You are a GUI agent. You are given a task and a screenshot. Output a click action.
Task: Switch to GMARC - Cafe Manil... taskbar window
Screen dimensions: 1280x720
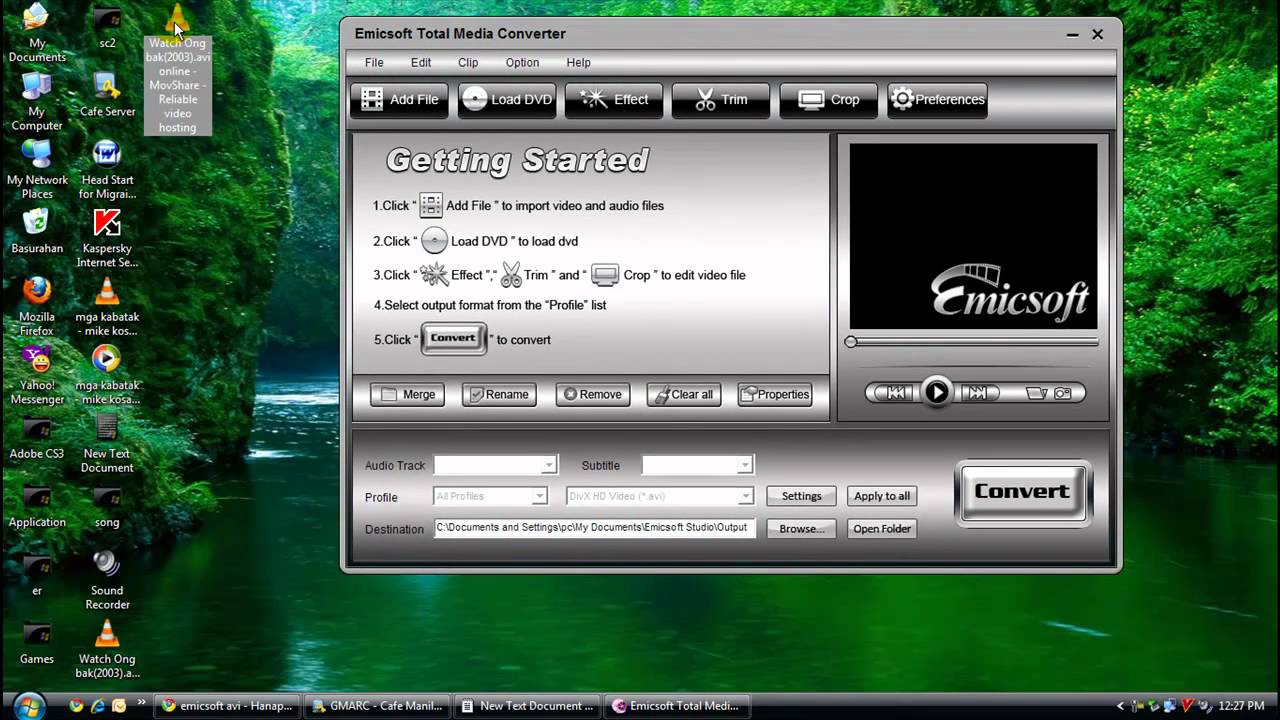[376, 706]
